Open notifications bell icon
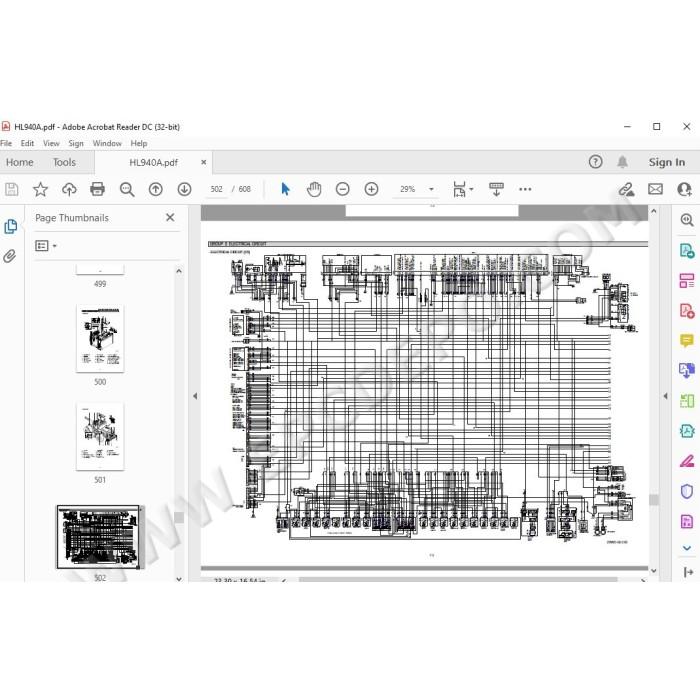Screen dimensions: 700x700 click(x=622, y=162)
